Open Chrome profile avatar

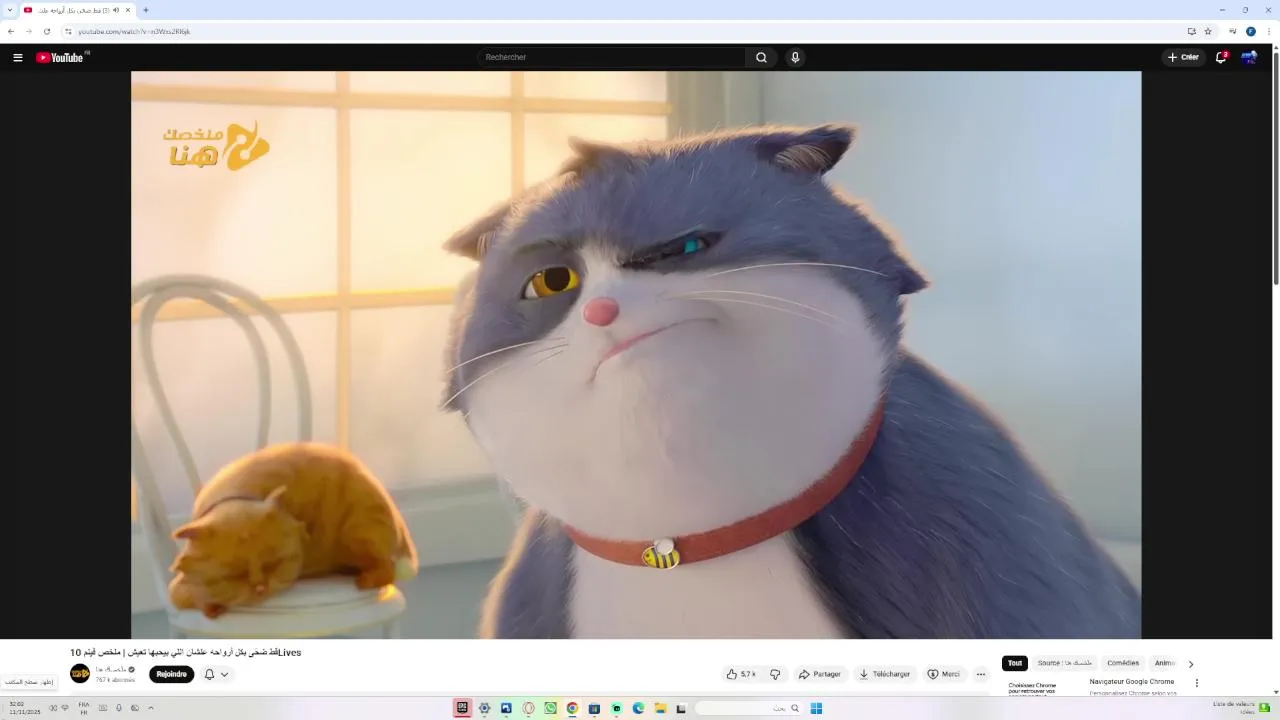[x=1250, y=31]
